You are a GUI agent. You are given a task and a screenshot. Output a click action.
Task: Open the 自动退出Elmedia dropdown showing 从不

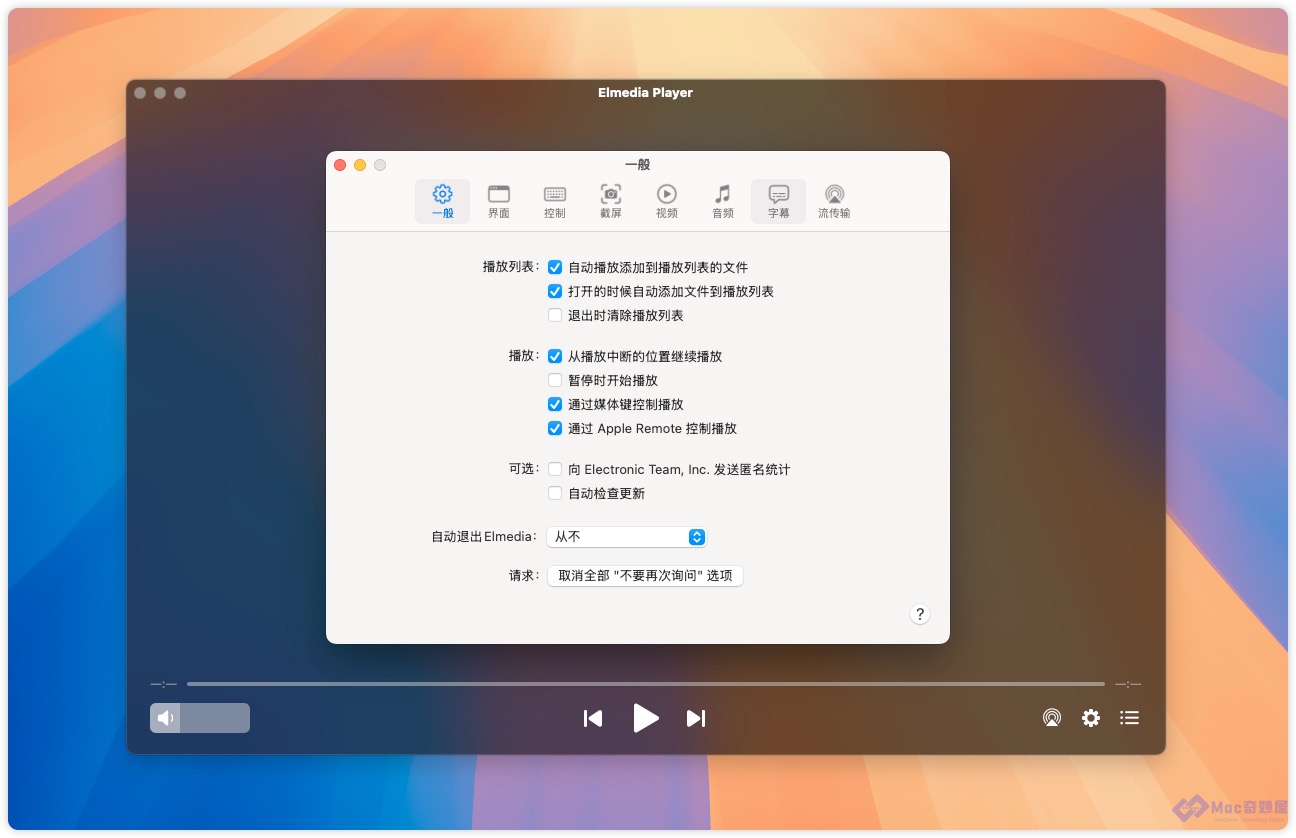point(627,537)
